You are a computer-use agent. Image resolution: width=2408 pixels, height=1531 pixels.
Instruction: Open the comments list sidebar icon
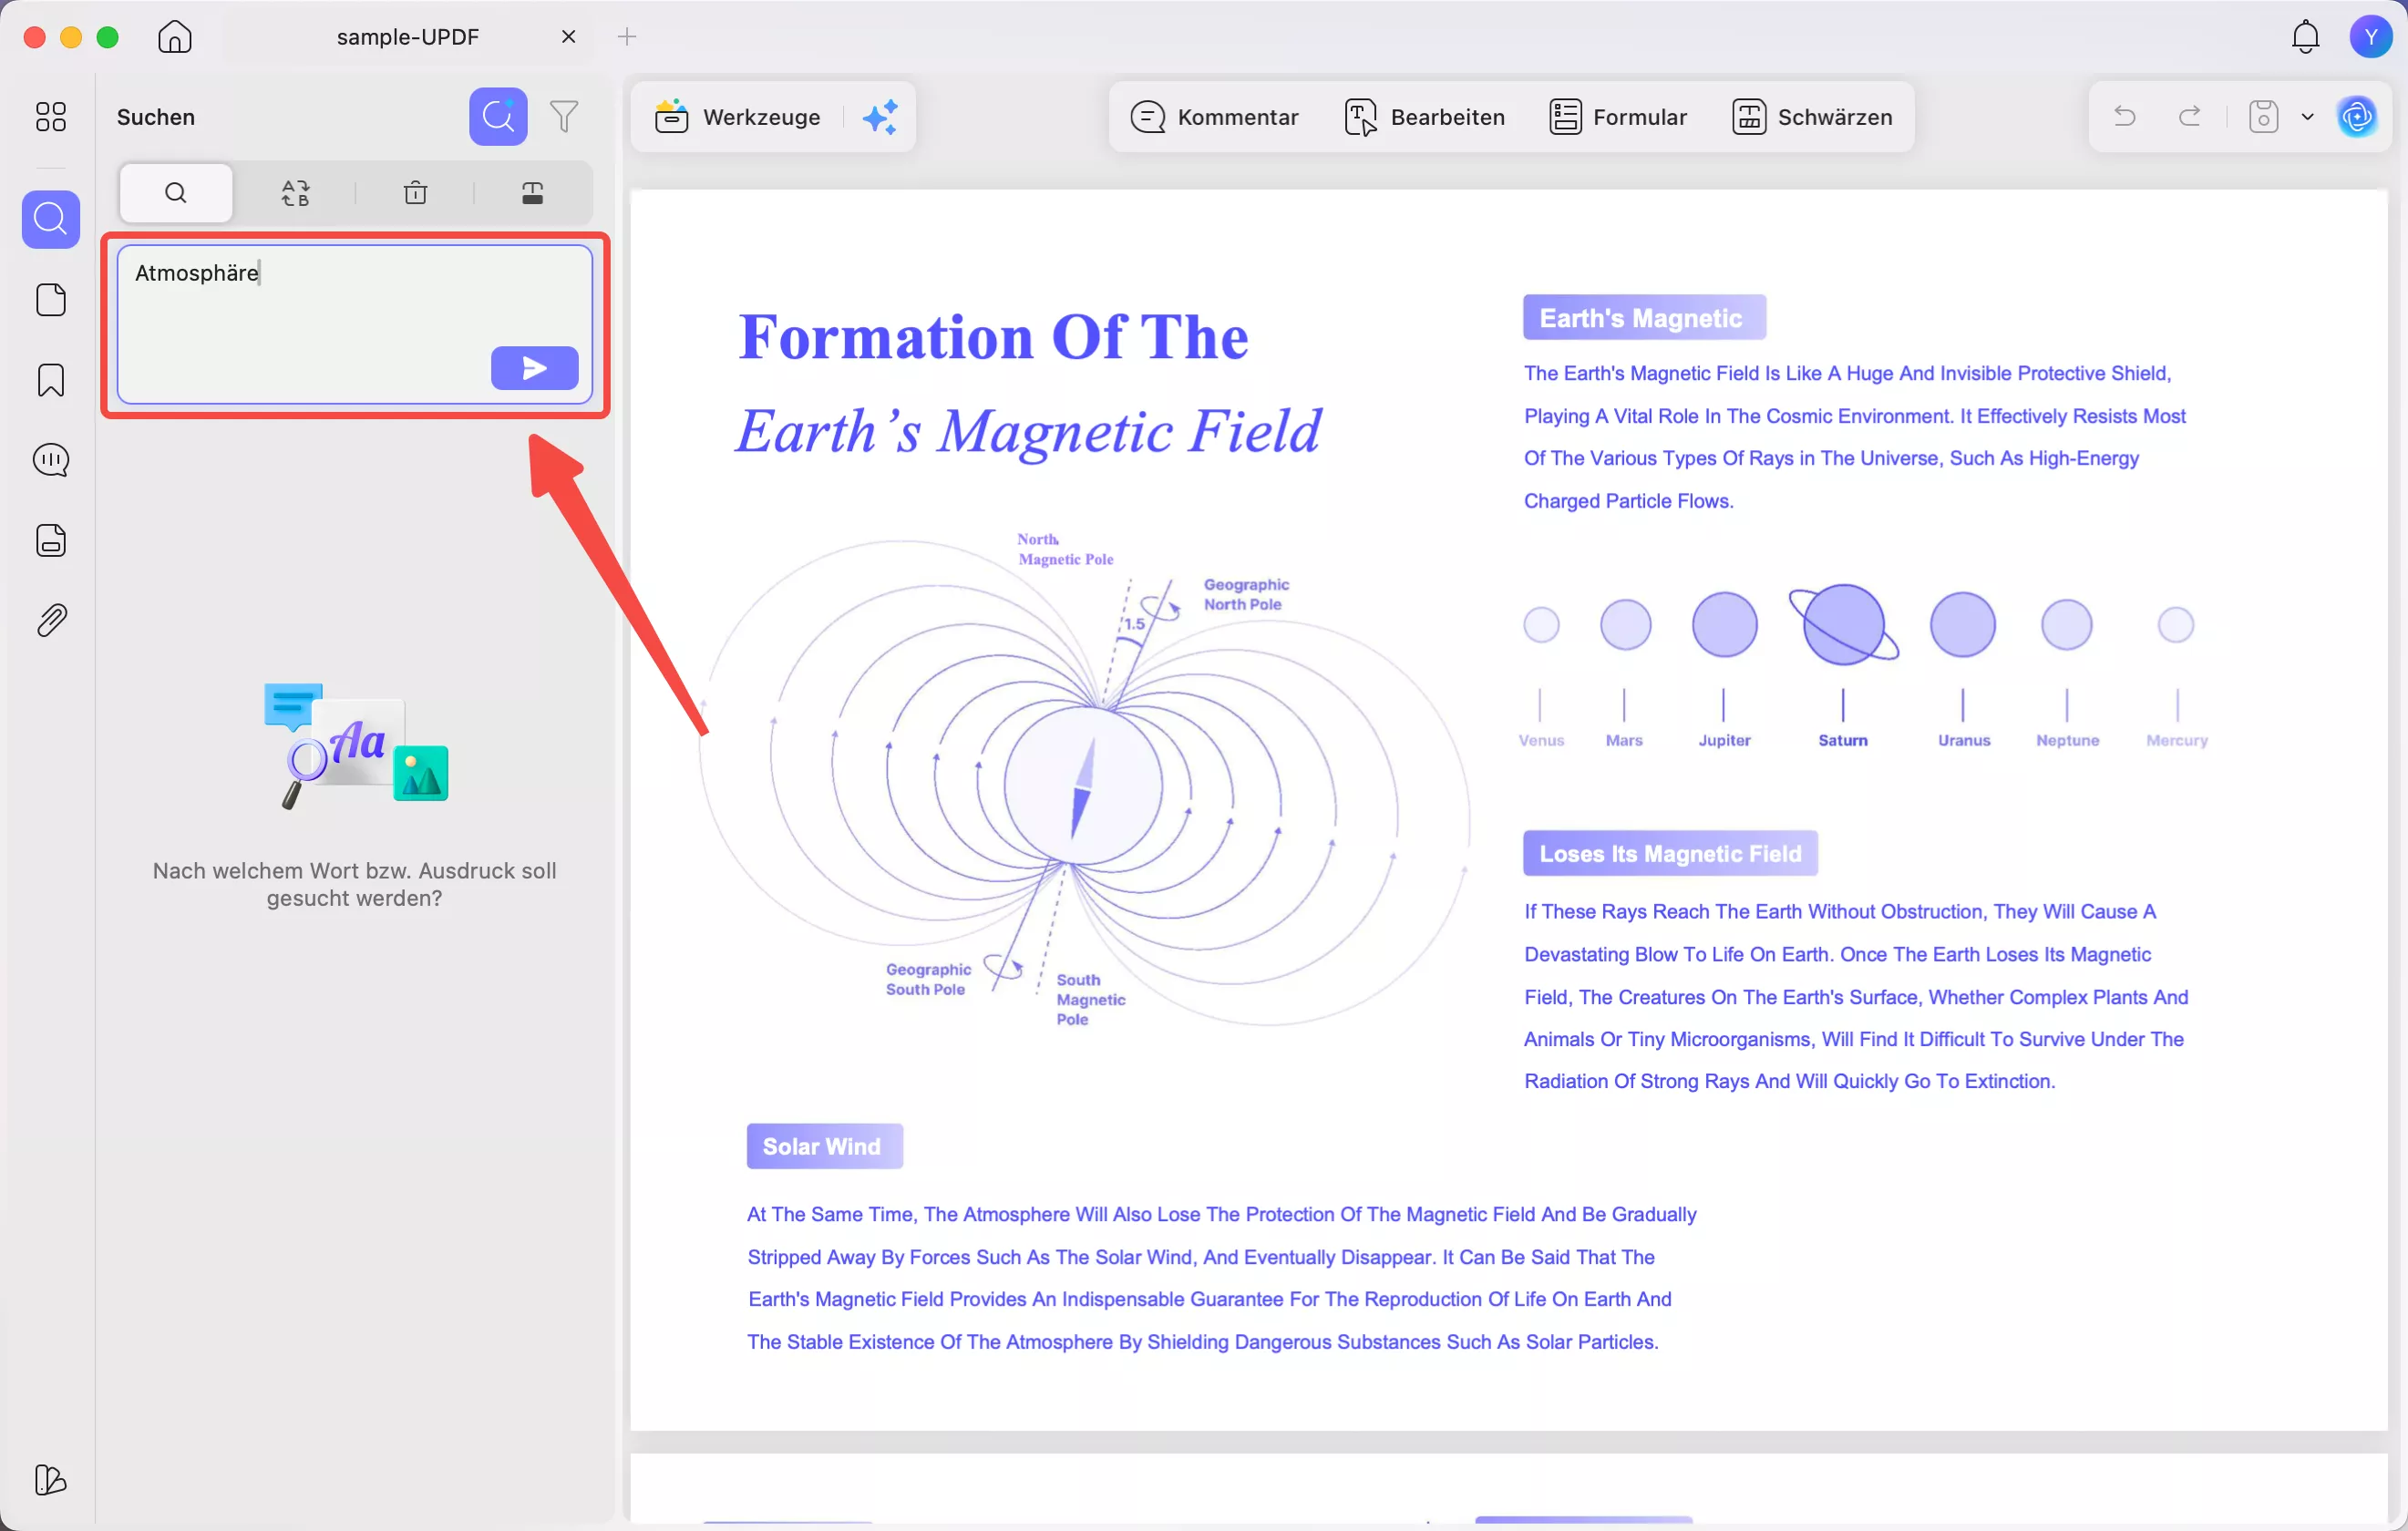[50, 460]
